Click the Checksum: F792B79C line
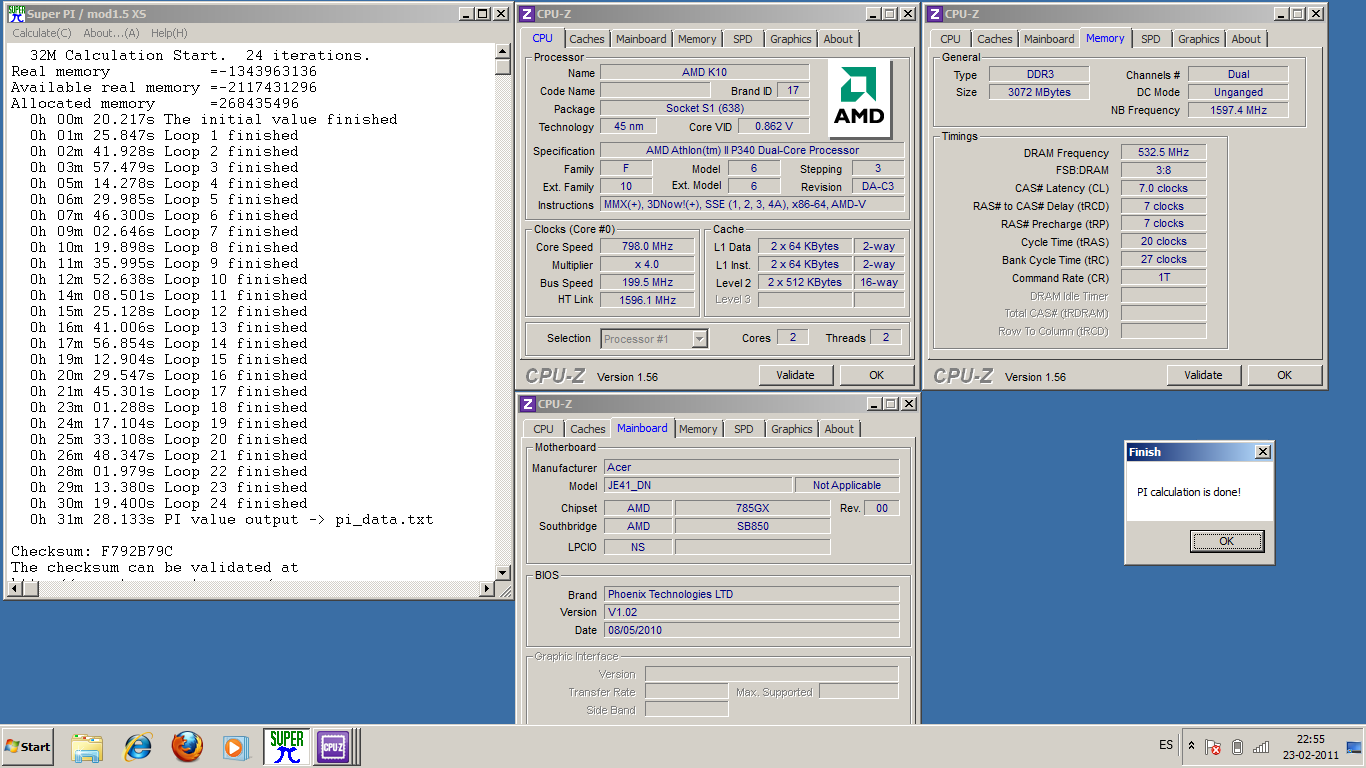 (92, 551)
